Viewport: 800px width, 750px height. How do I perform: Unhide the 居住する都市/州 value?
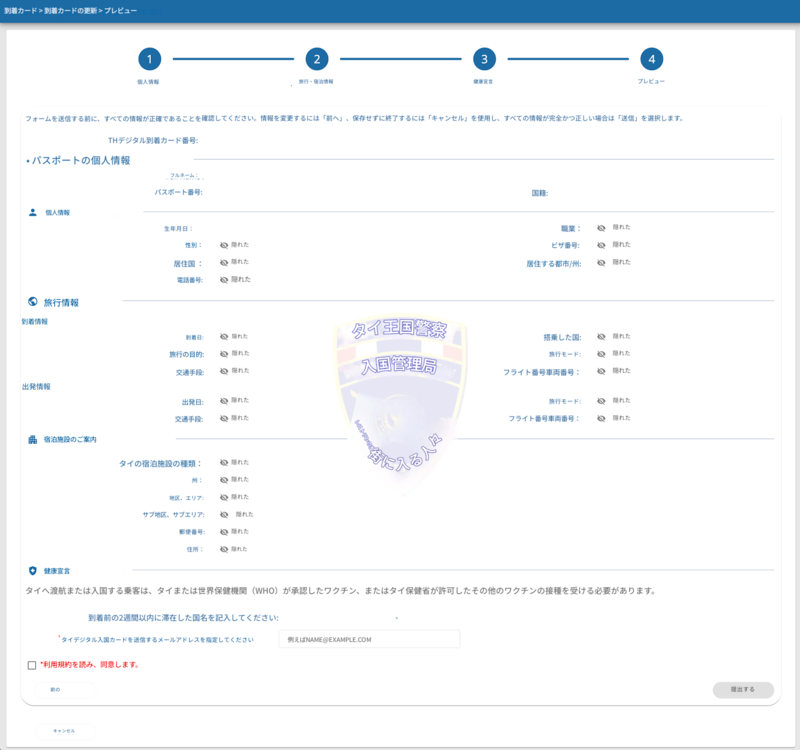pos(602,262)
